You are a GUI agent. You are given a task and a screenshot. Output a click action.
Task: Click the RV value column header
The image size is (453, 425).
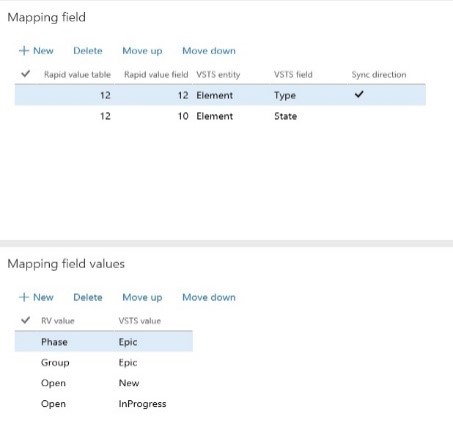pyautogui.click(x=58, y=321)
